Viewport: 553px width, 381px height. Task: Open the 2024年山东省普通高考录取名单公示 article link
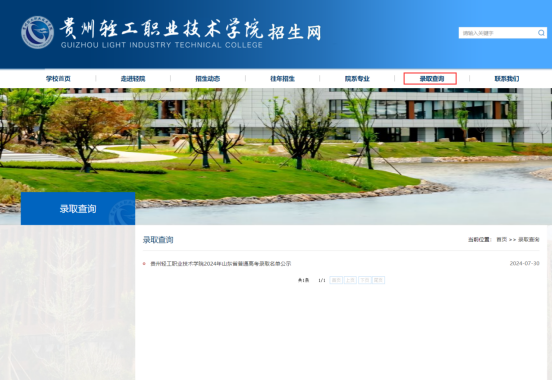(221, 264)
